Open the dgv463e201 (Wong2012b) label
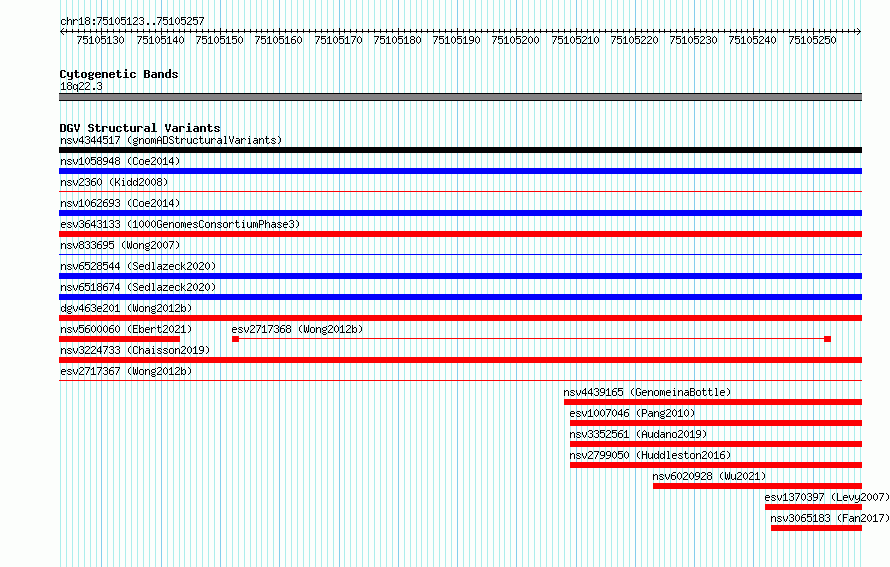Viewport: 890px width, 567px height. coord(126,308)
